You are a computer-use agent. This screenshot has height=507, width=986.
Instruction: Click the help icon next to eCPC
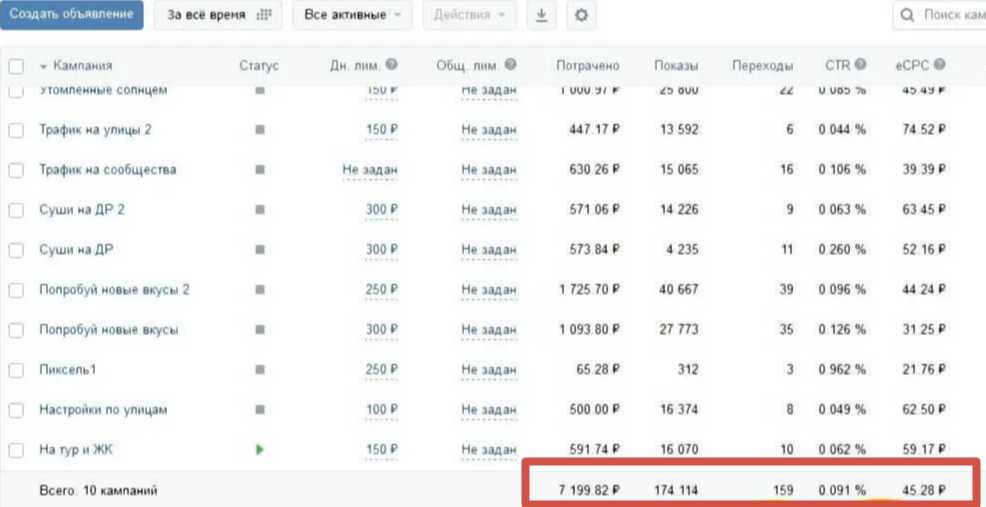[x=940, y=65]
